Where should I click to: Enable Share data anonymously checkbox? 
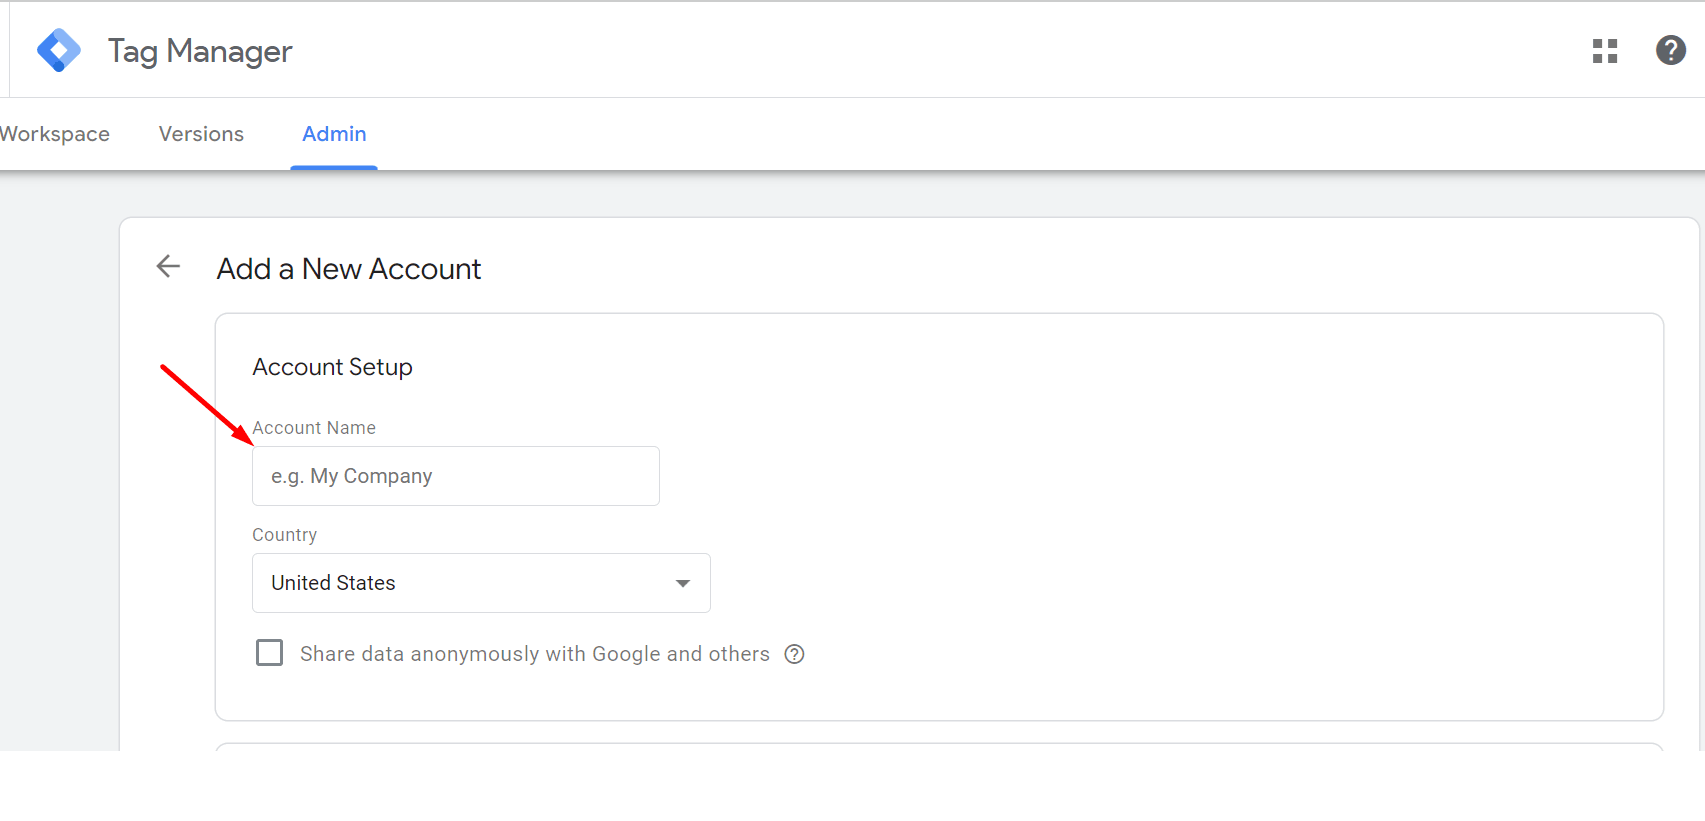[x=269, y=653]
